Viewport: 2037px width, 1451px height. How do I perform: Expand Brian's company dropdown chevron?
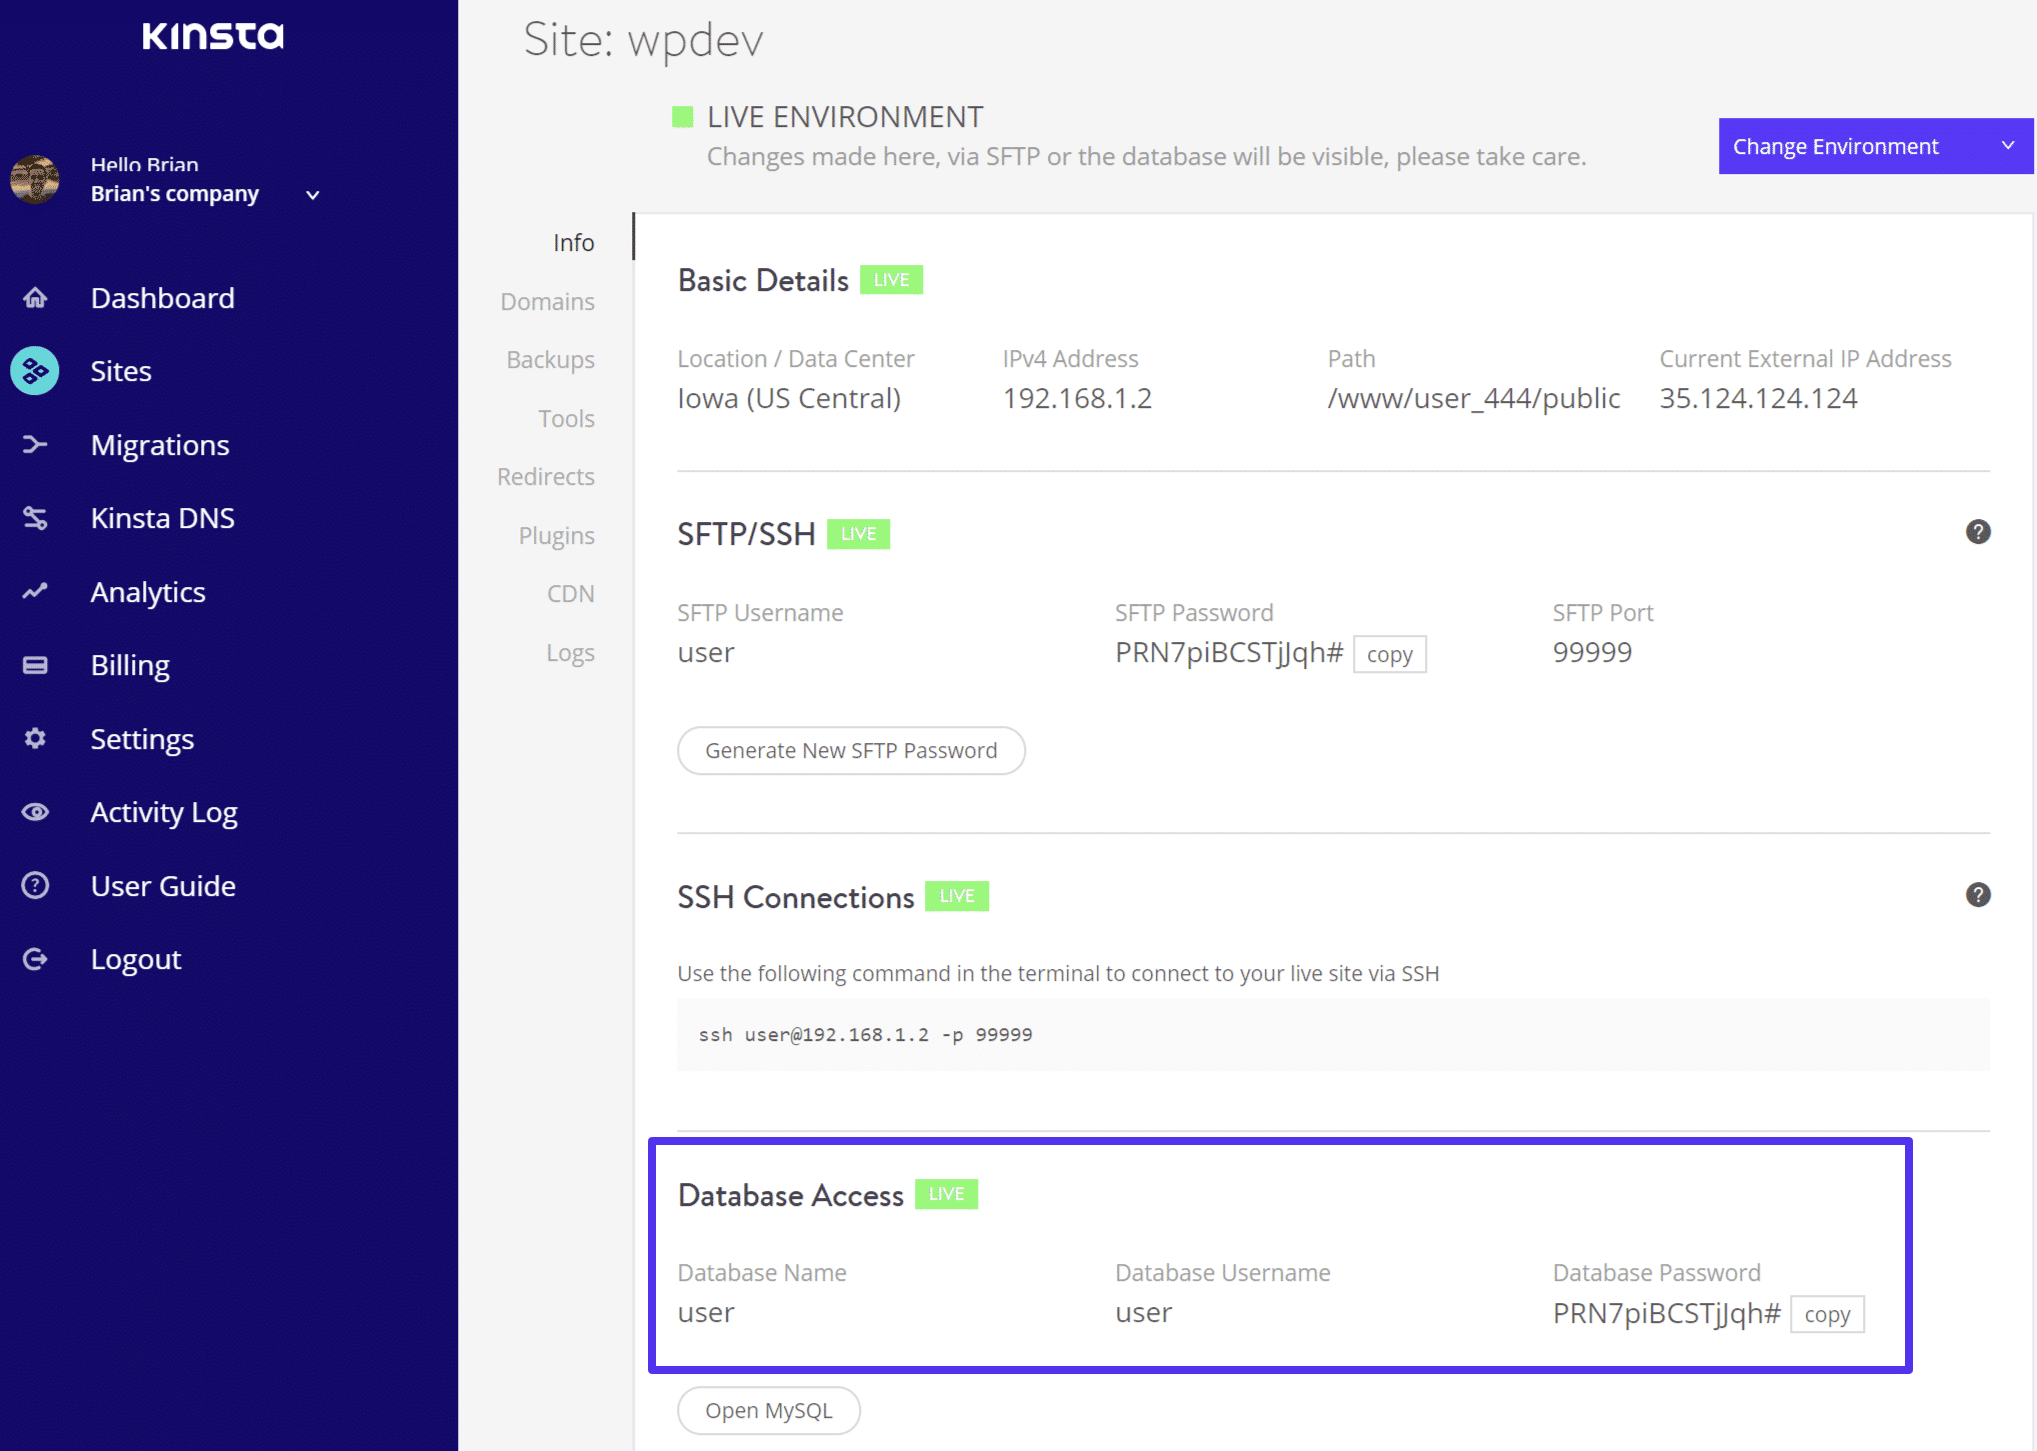313,195
